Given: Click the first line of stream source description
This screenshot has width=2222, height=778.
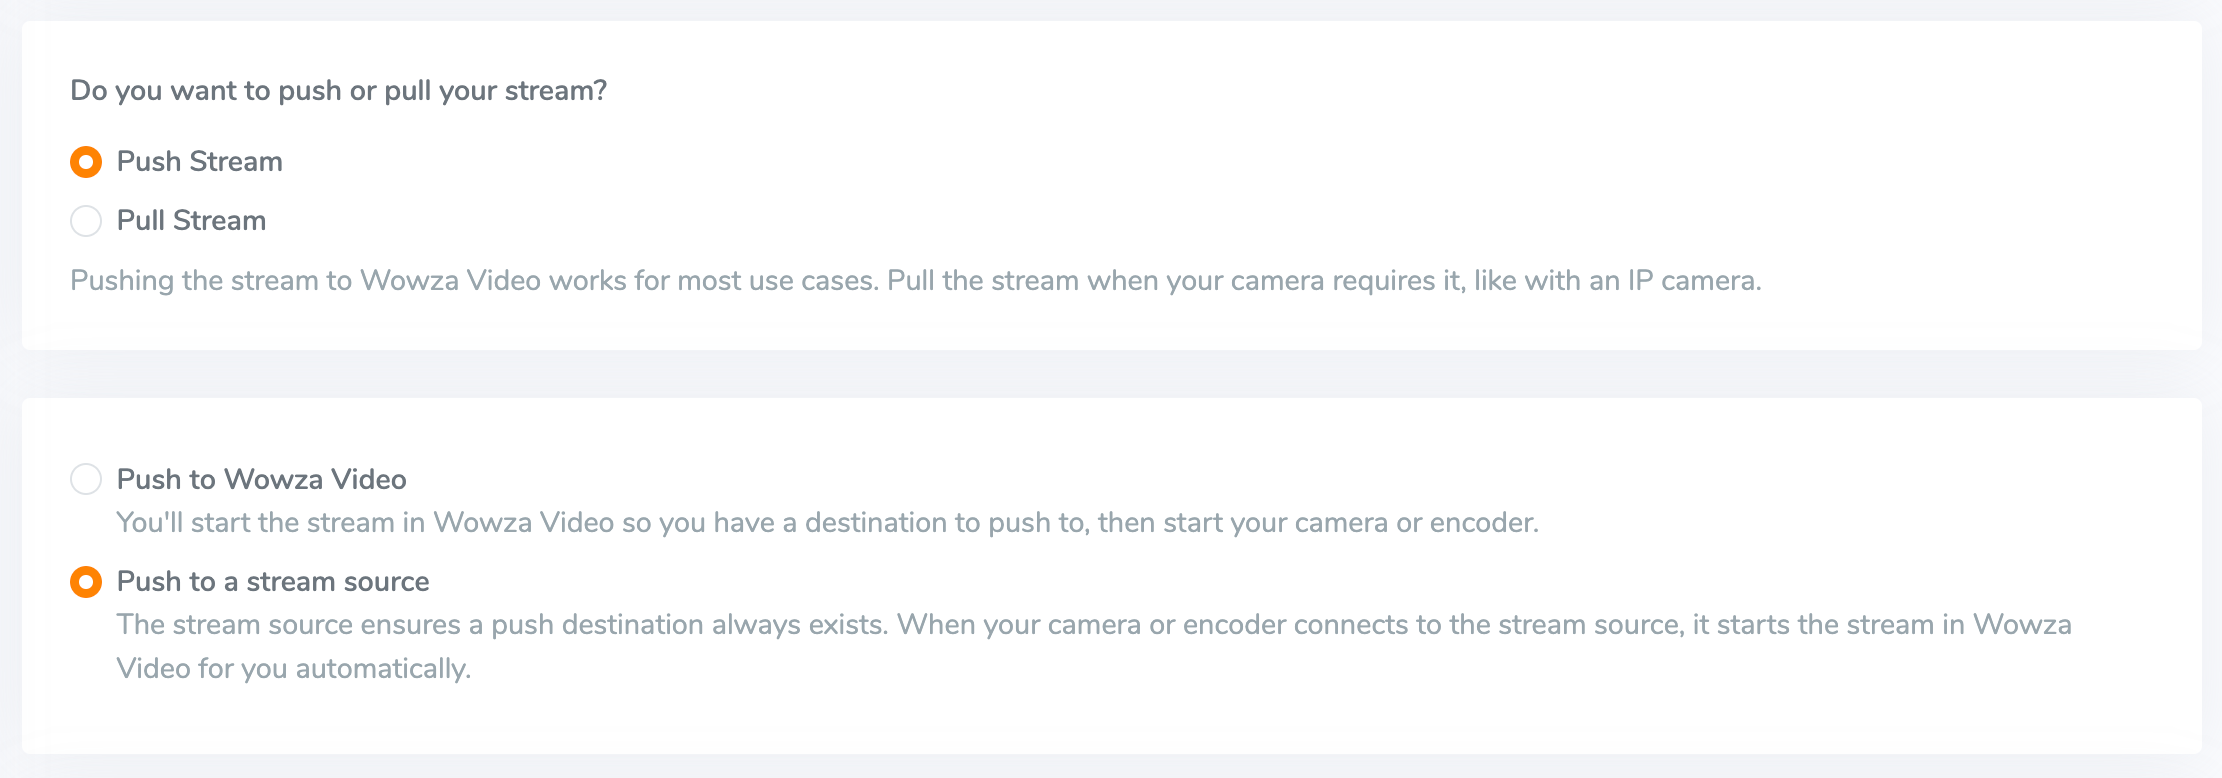Looking at the screenshot, I should pyautogui.click(x=1094, y=625).
